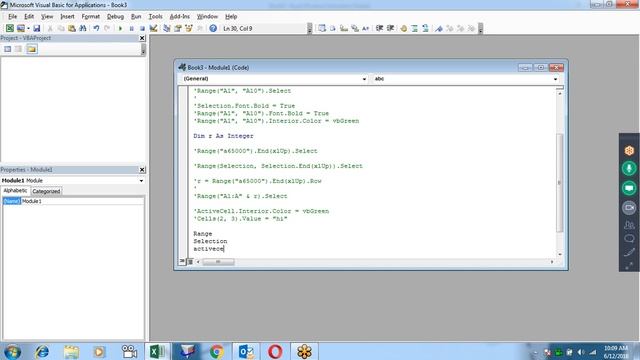Click the green screen-share icon in side panel
The image size is (640, 360).
point(629,188)
